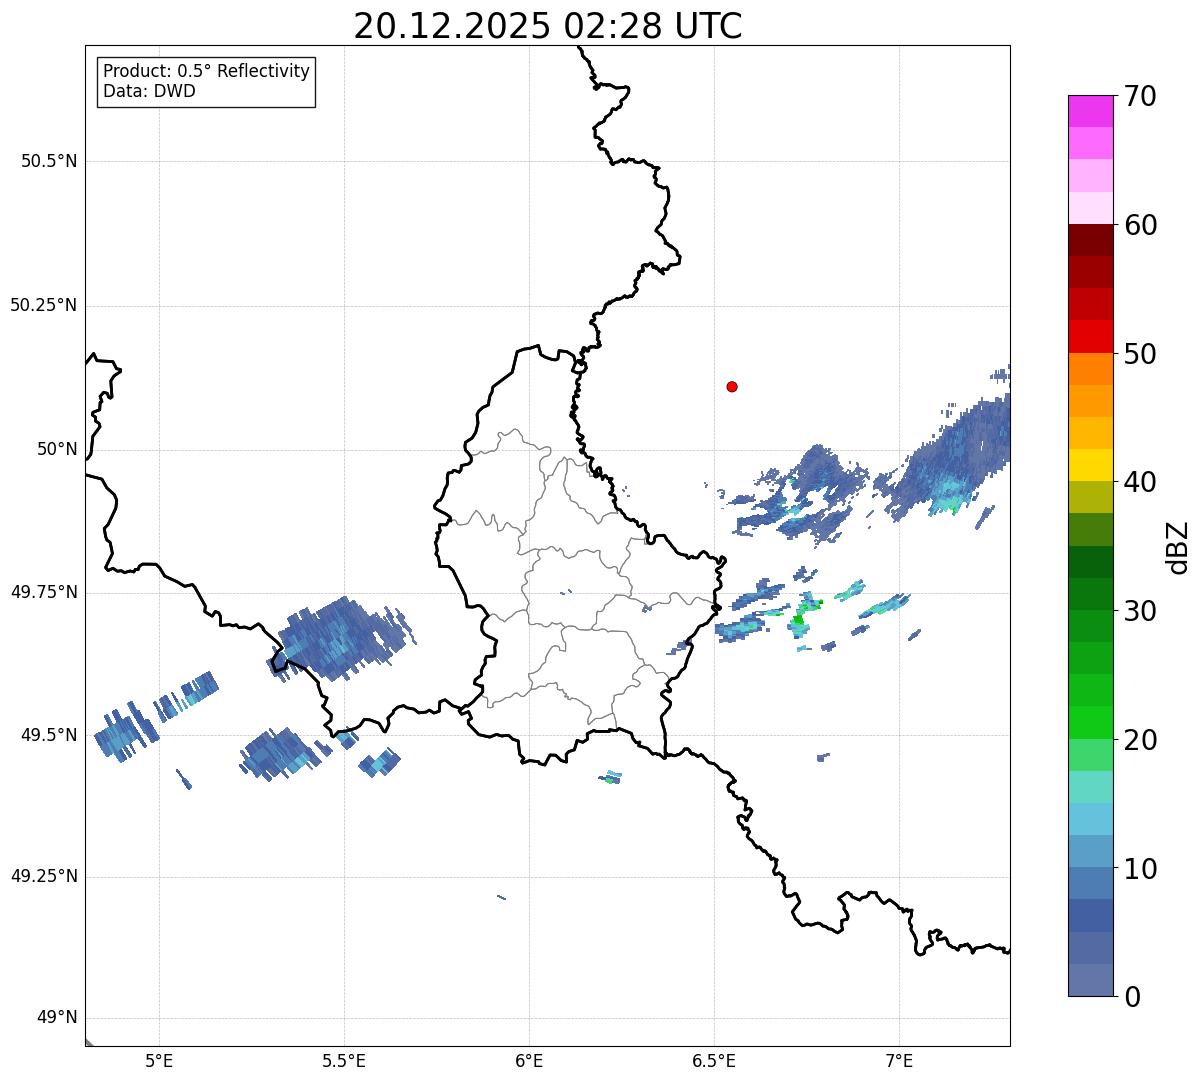Click the "Data: DWD" source text
1202x1081 pixels.
pyautogui.click(x=149, y=92)
